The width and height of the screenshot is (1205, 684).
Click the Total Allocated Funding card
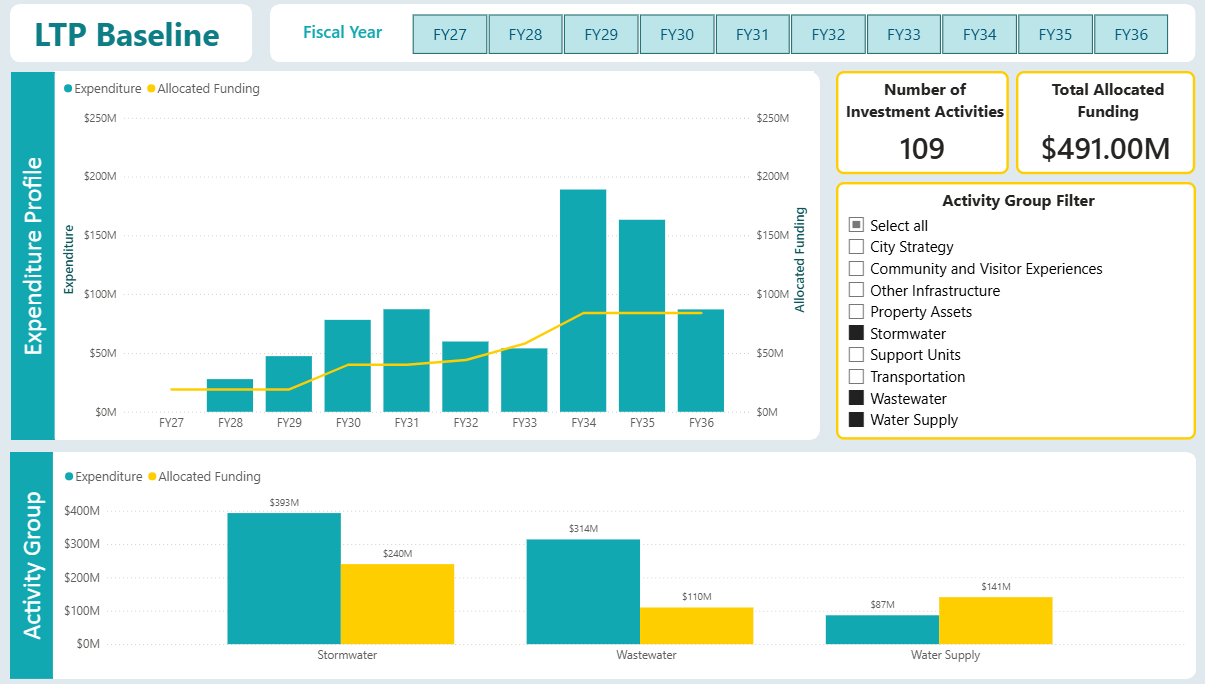(1106, 122)
